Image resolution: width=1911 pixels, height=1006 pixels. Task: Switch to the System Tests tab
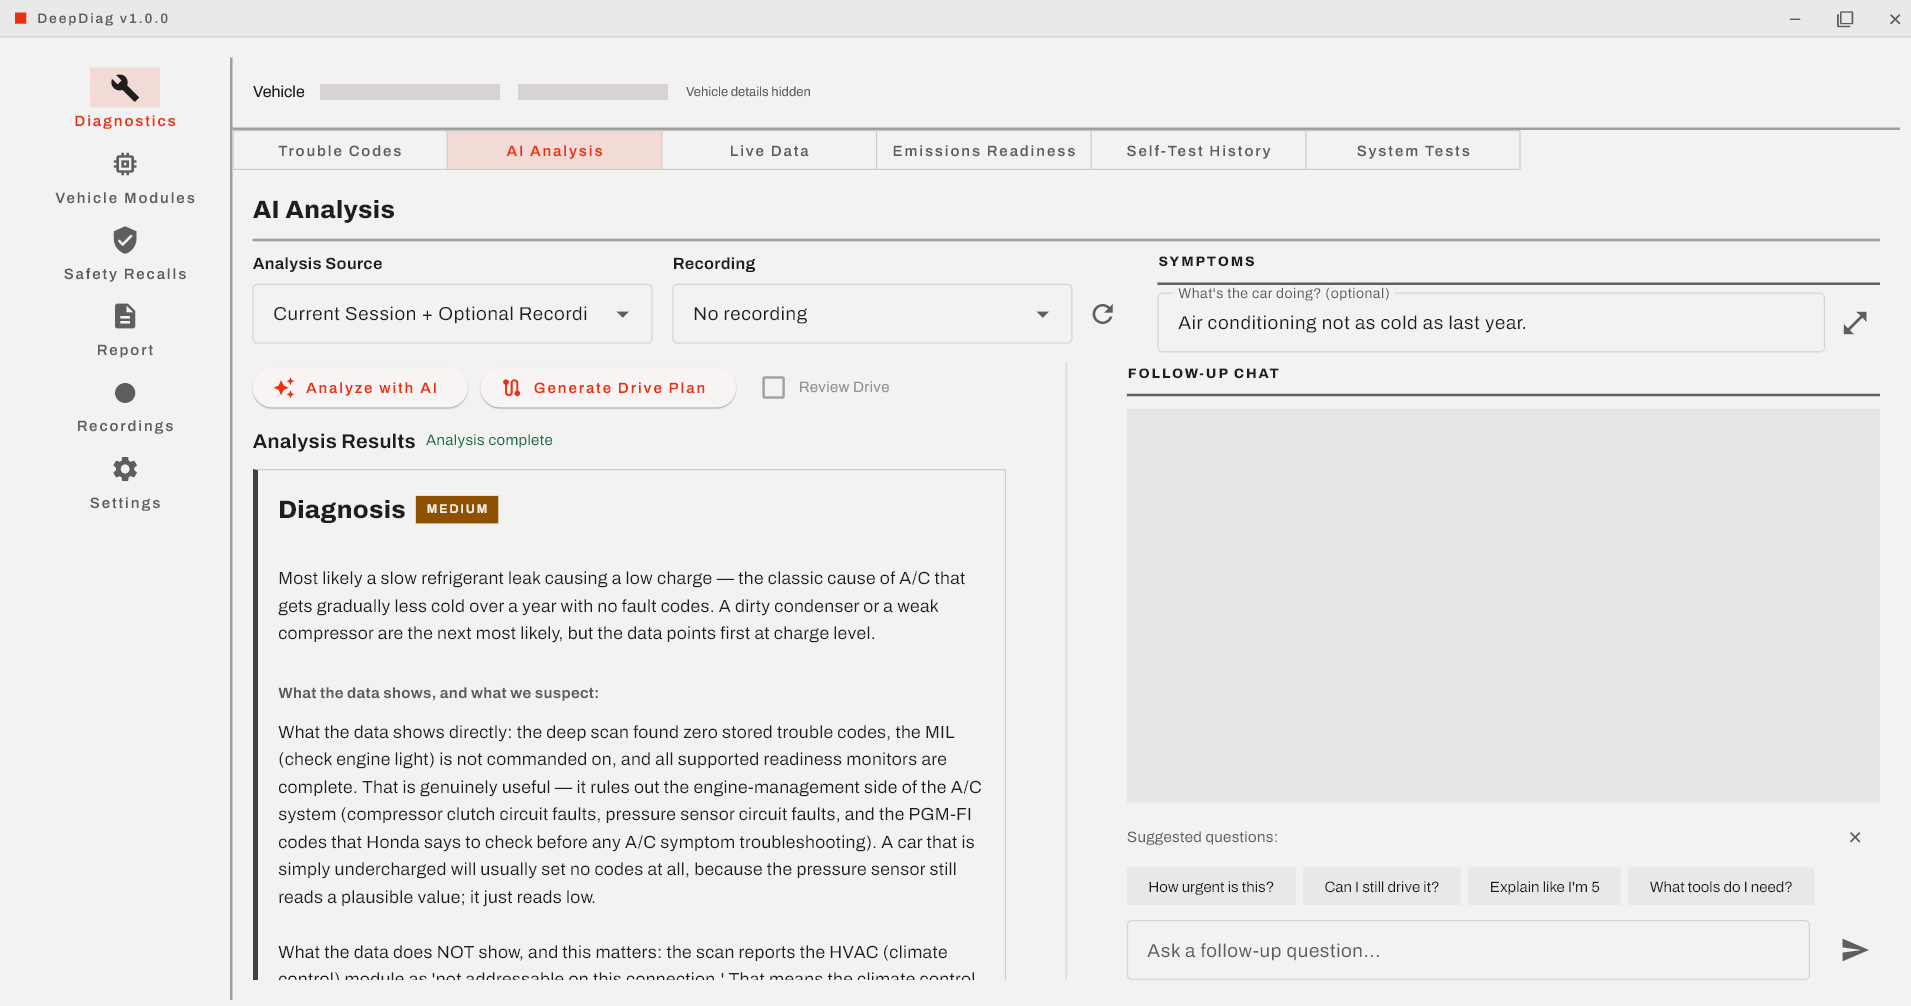(1413, 151)
